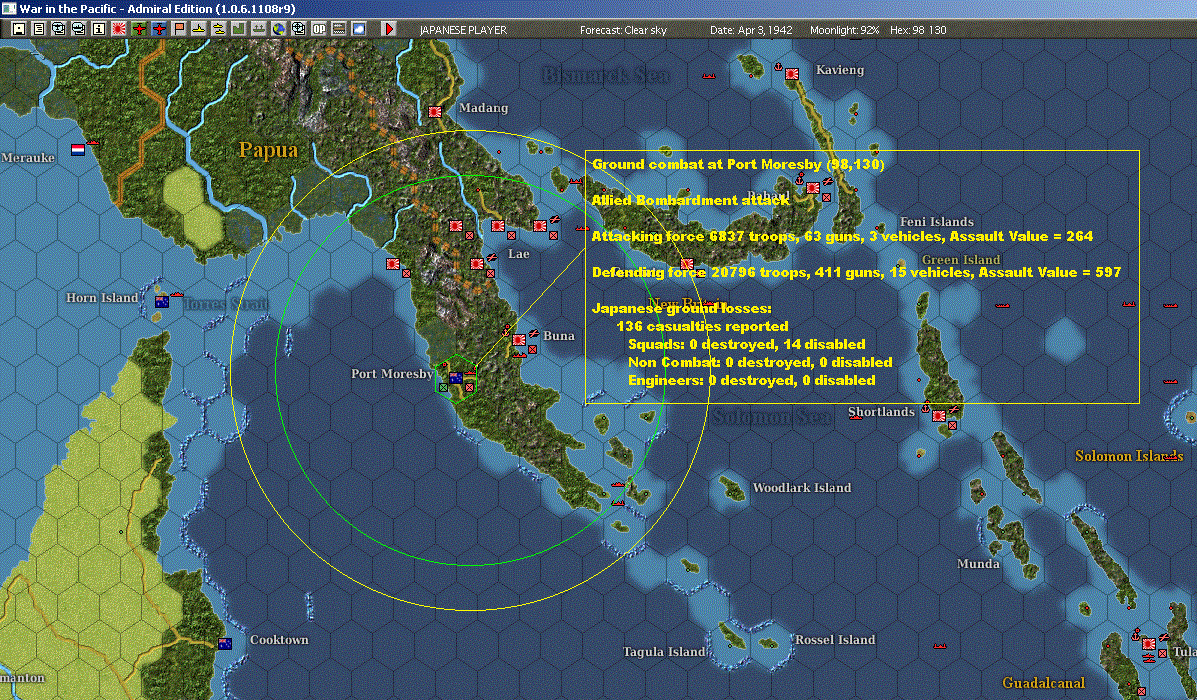Select Japanese flag base at Kavieng
Screen dimensions: 1197x700
(792, 74)
